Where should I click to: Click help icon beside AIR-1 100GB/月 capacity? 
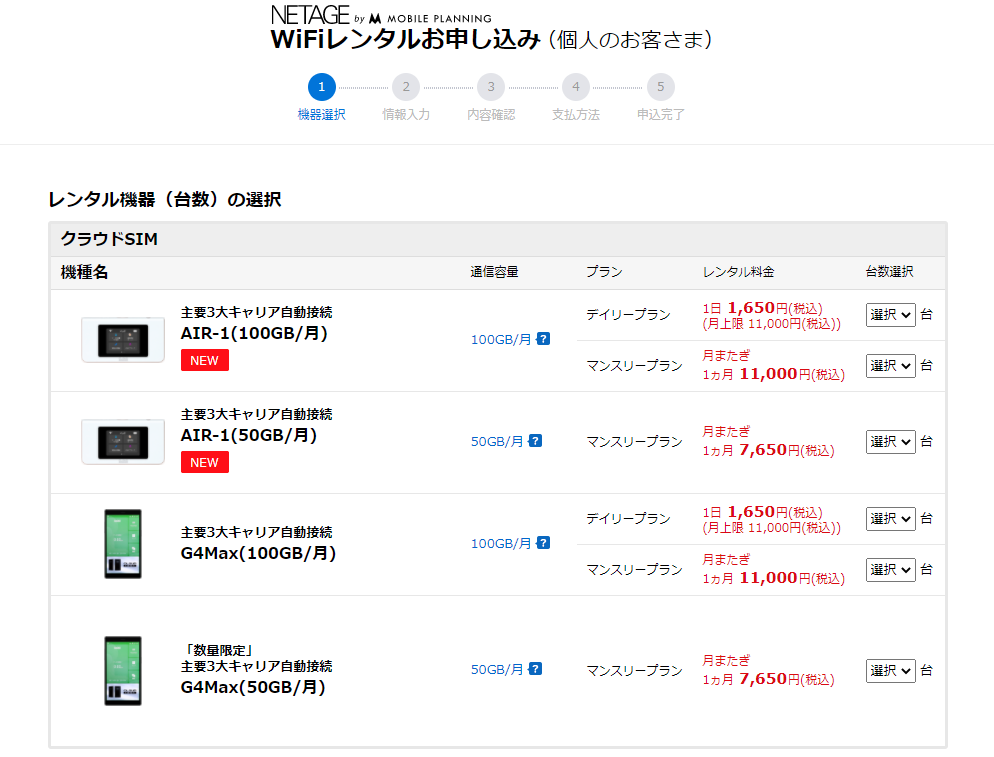(x=543, y=339)
